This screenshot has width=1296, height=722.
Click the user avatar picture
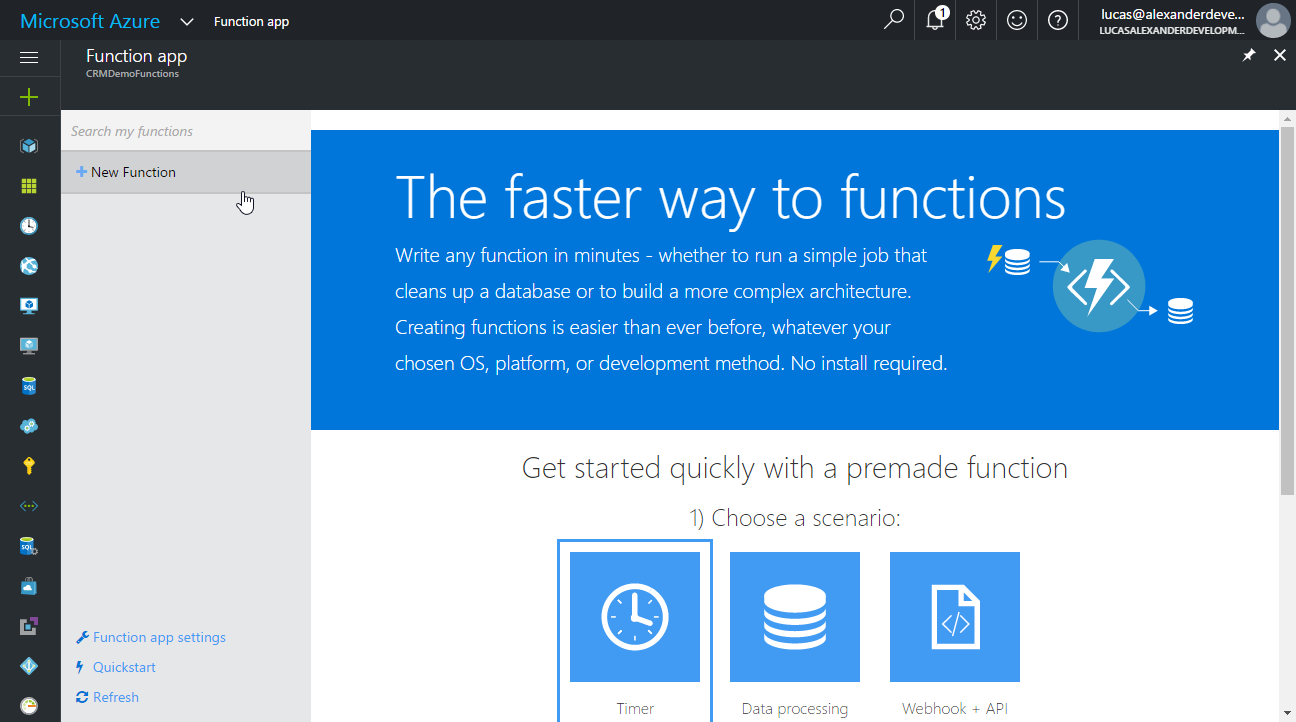click(1272, 20)
